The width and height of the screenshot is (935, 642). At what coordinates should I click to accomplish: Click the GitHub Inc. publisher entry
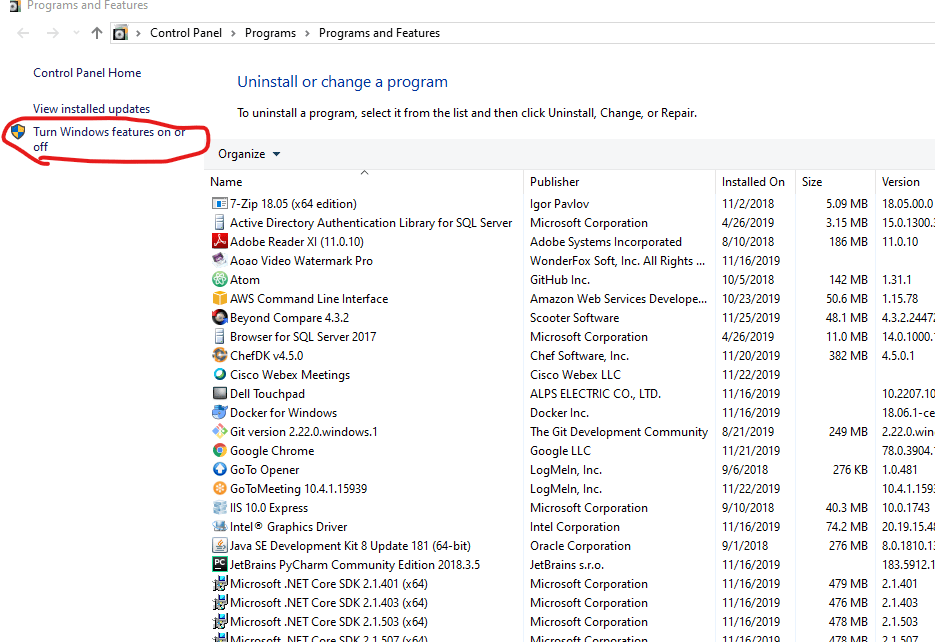click(560, 280)
